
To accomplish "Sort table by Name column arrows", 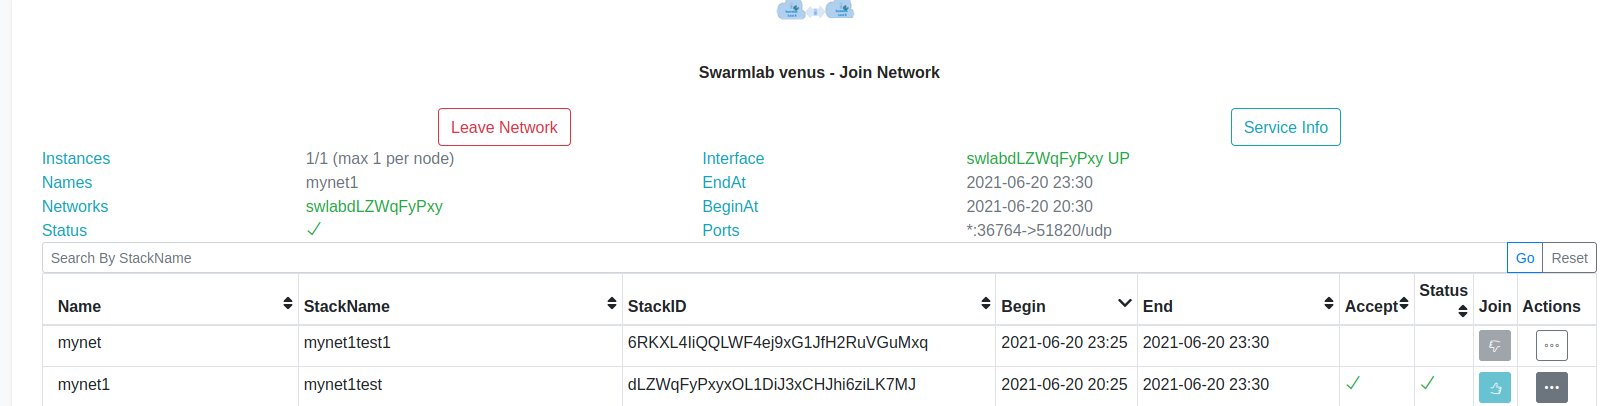I will pos(288,303).
